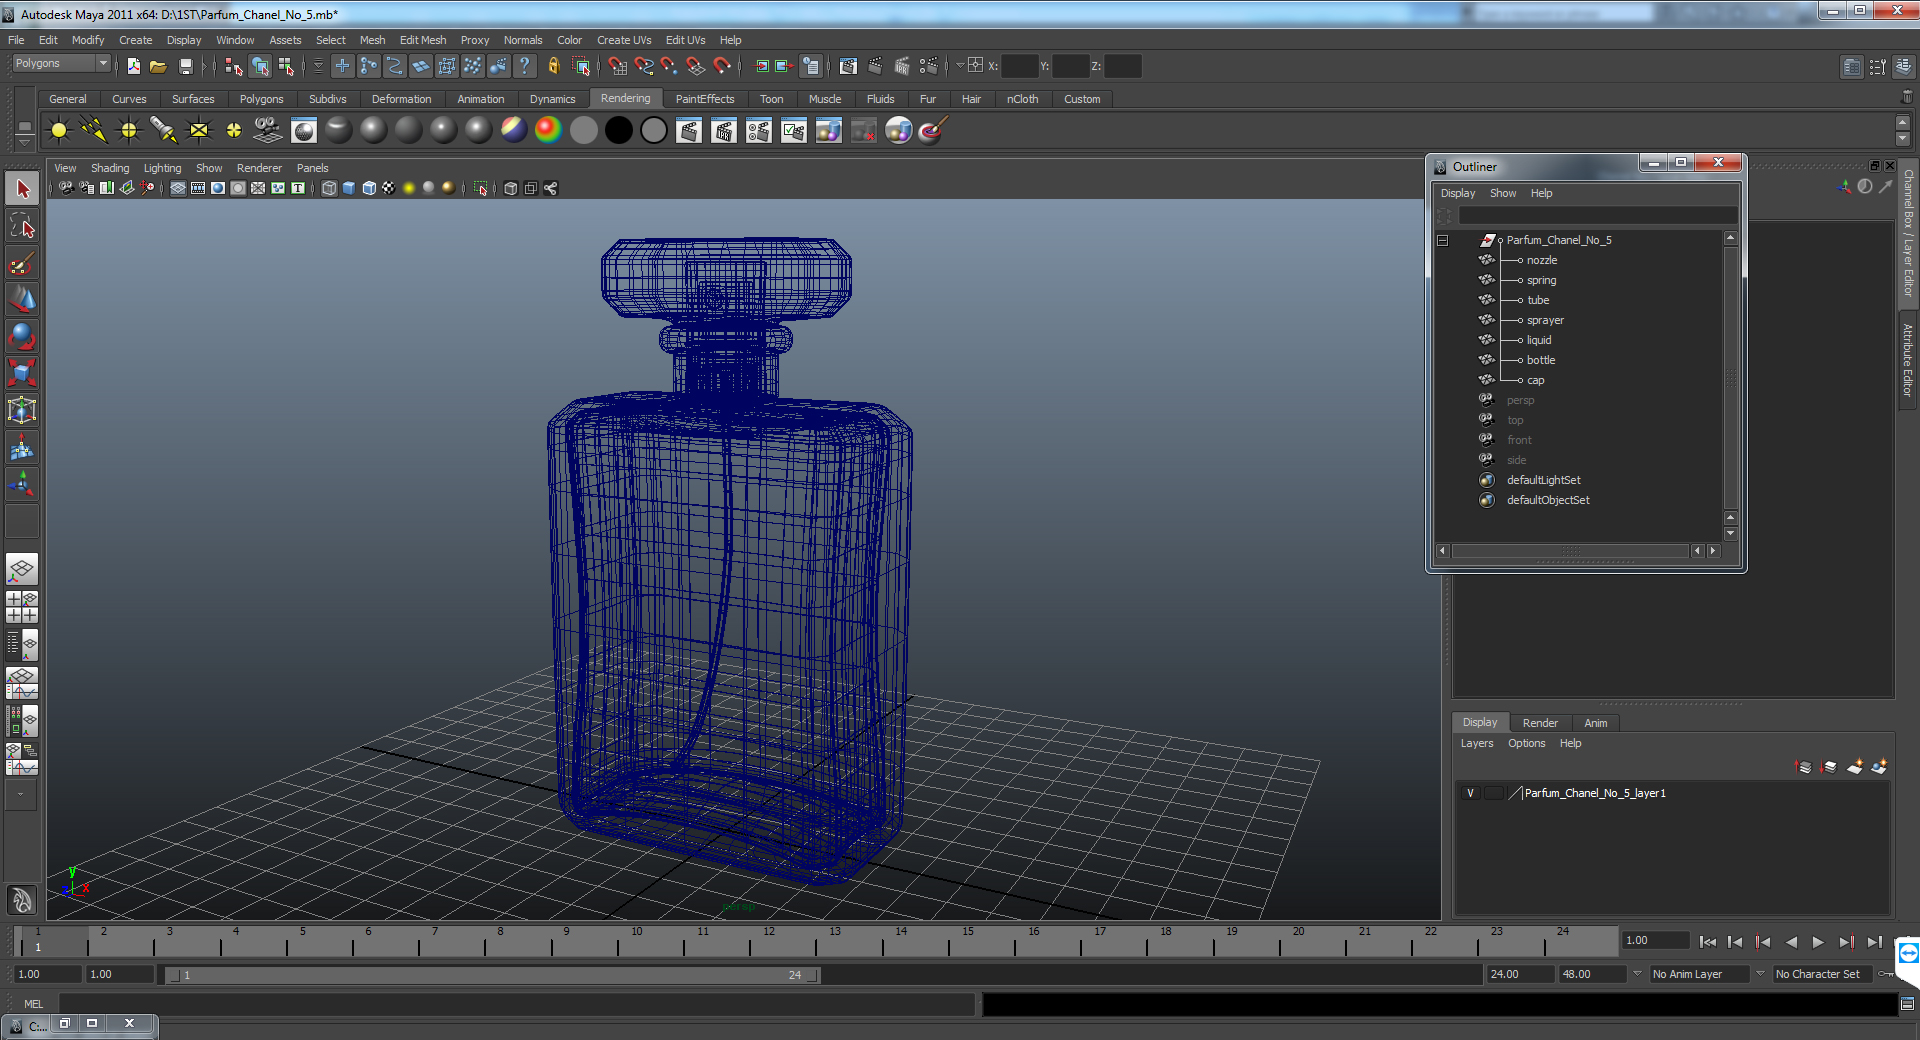This screenshot has width=1920, height=1040.
Task: Click the Save Scene disk icon
Action: coord(185,66)
